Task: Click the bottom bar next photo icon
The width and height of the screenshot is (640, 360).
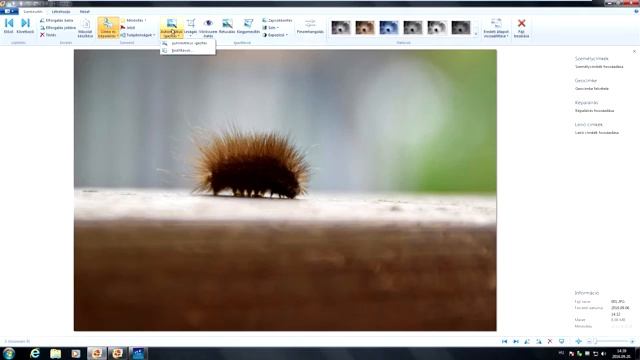Action: 516,341
